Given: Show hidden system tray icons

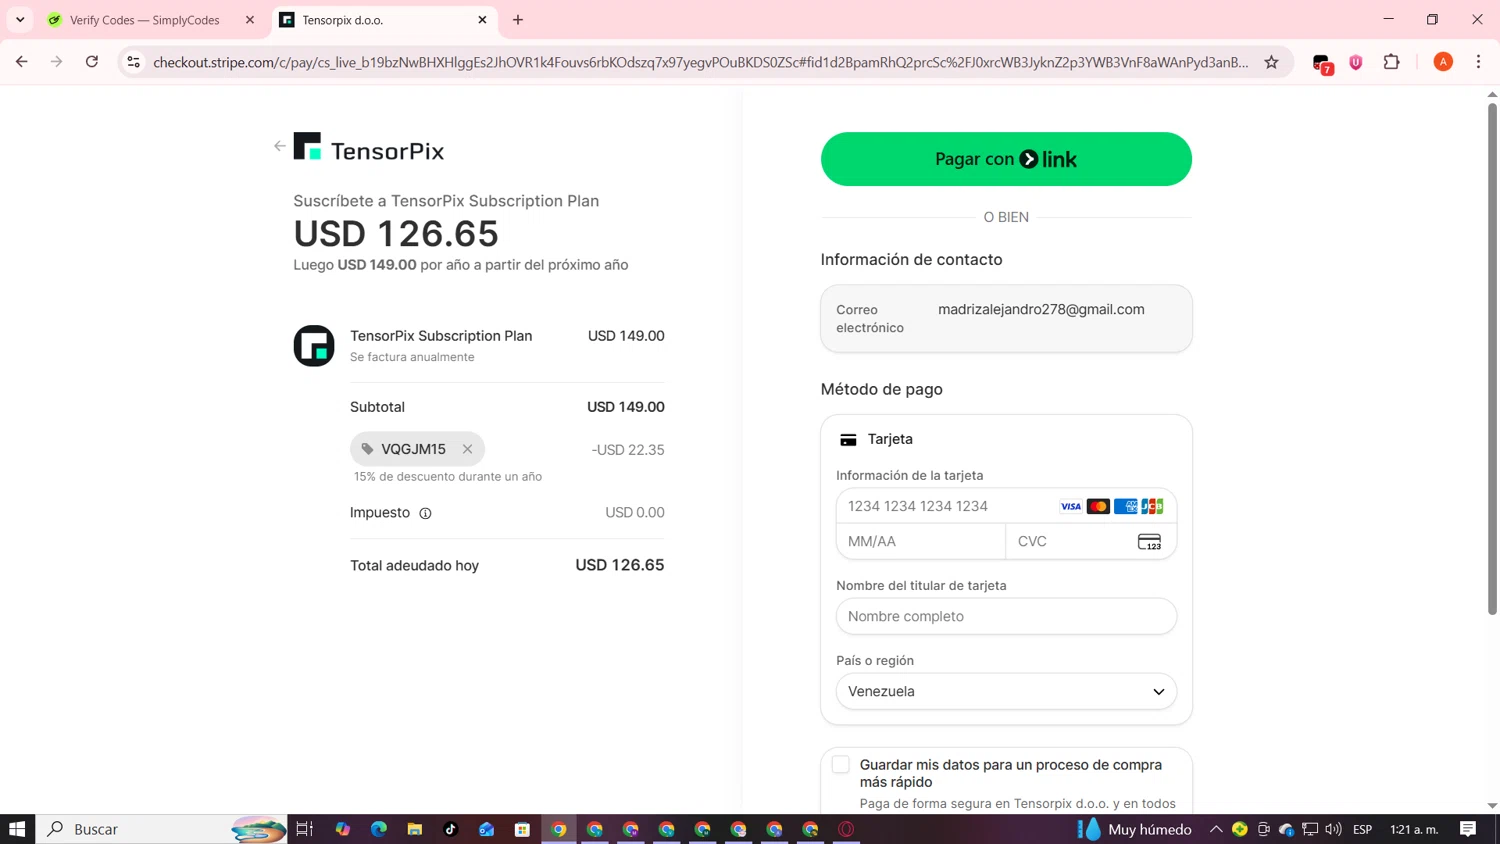Looking at the screenshot, I should pos(1216,829).
